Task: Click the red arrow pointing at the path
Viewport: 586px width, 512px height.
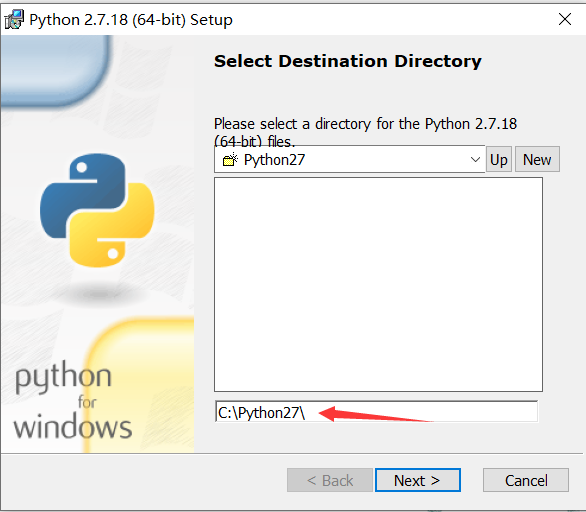Action: click(x=376, y=414)
